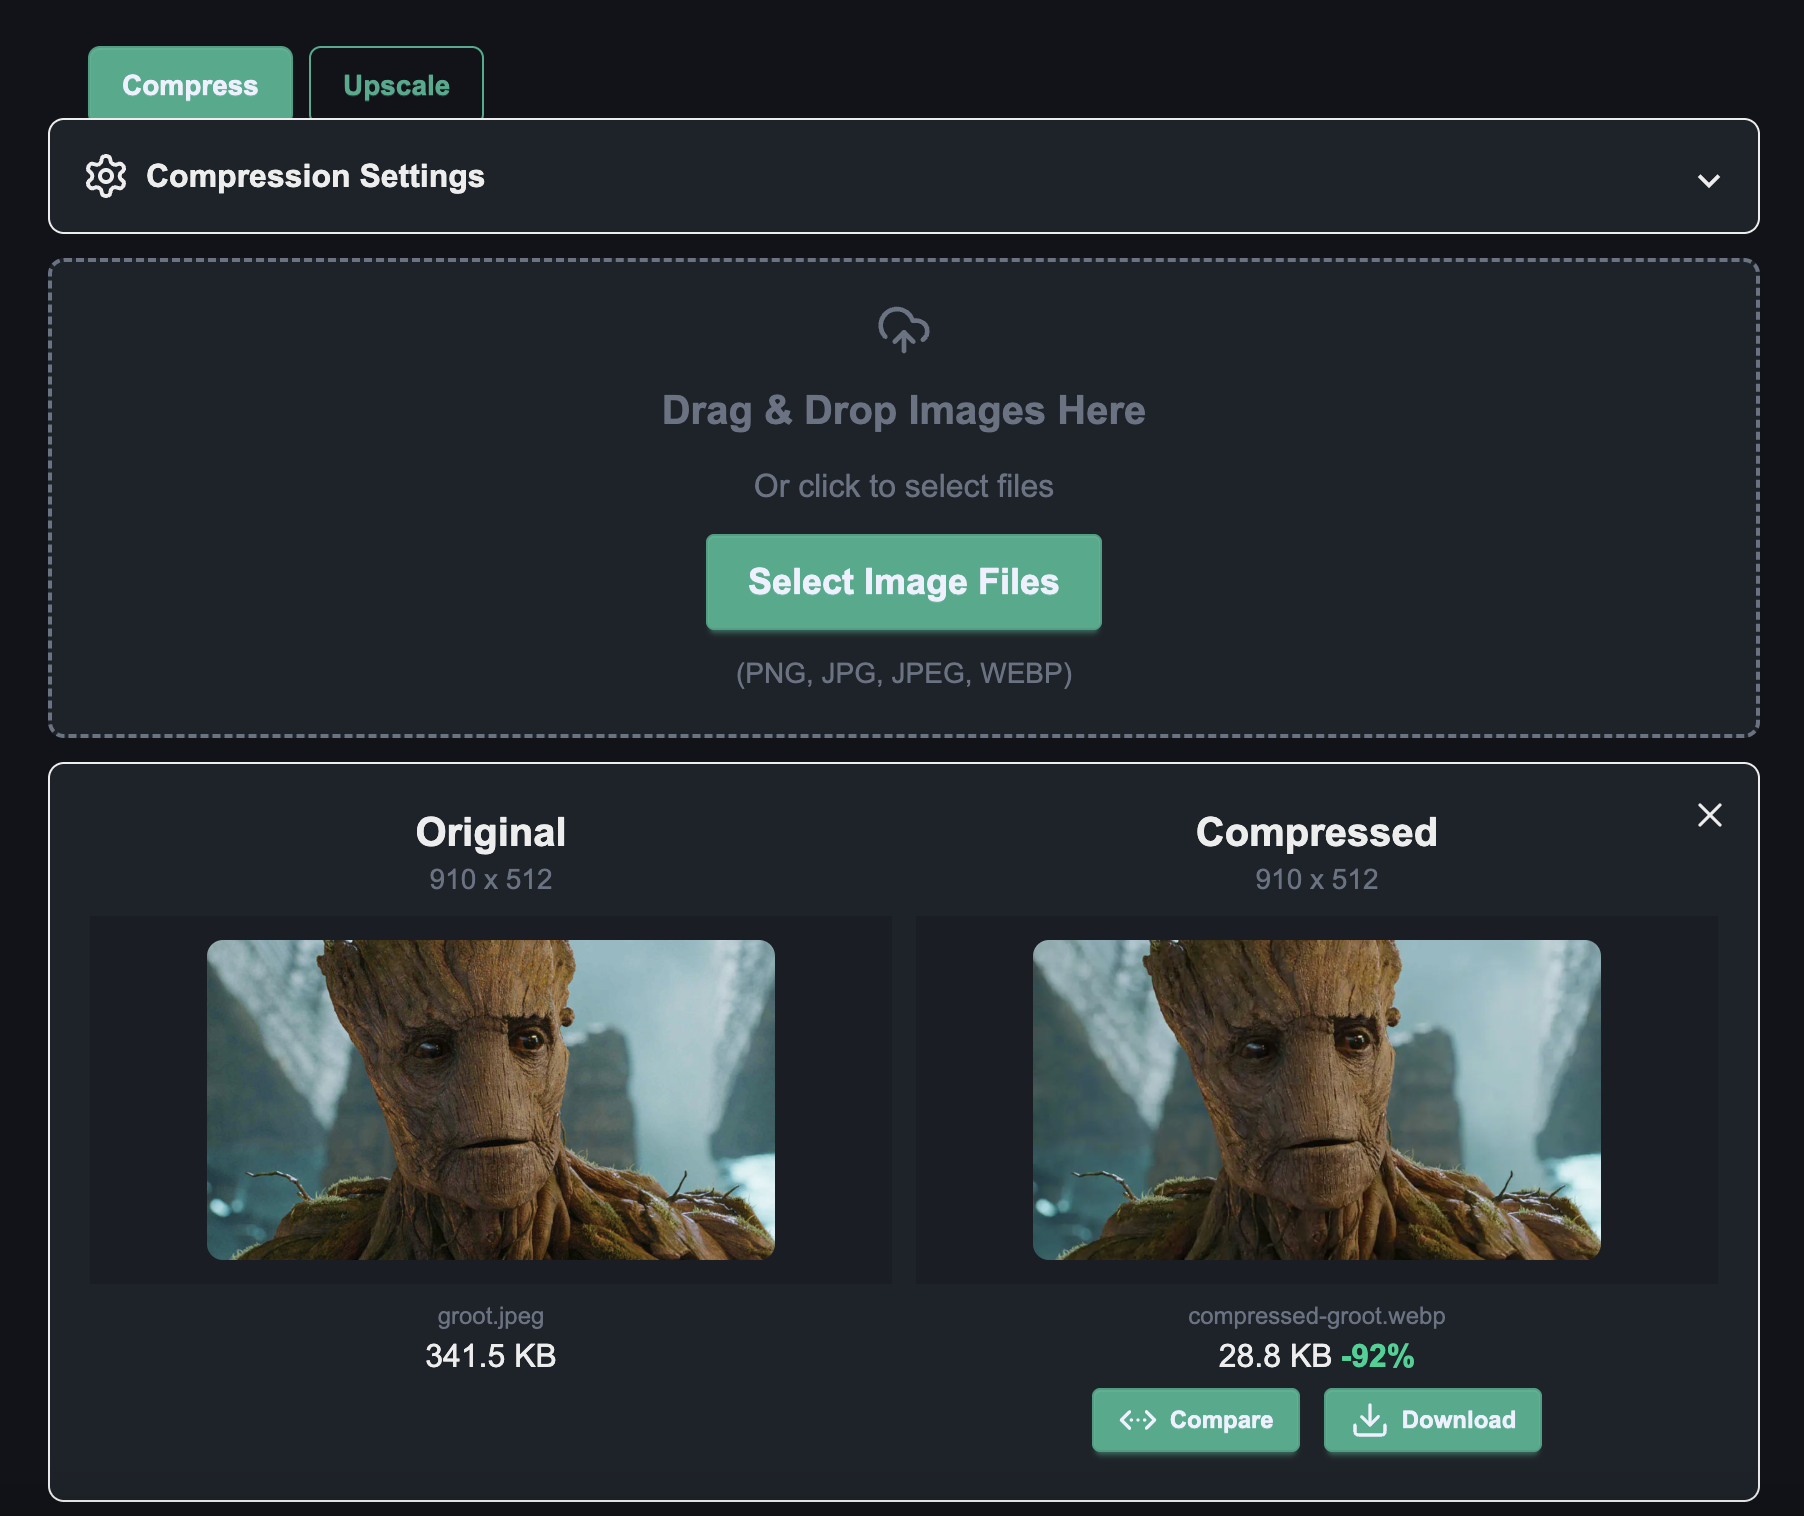Click the 341.5 KB original size
1804x1516 pixels.
click(491, 1356)
